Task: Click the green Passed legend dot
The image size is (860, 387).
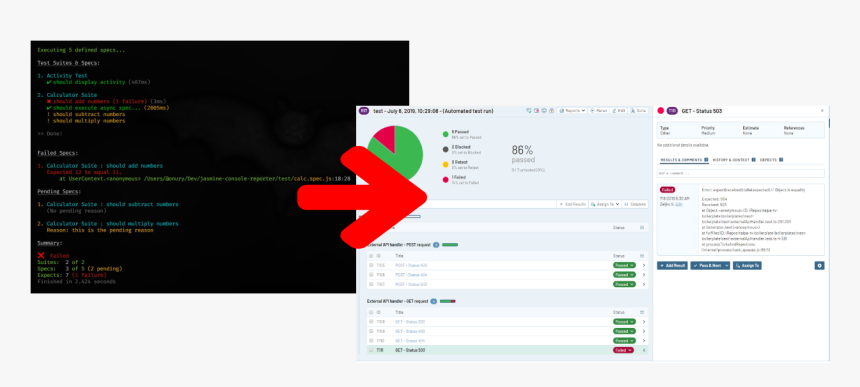Action: pos(446,134)
